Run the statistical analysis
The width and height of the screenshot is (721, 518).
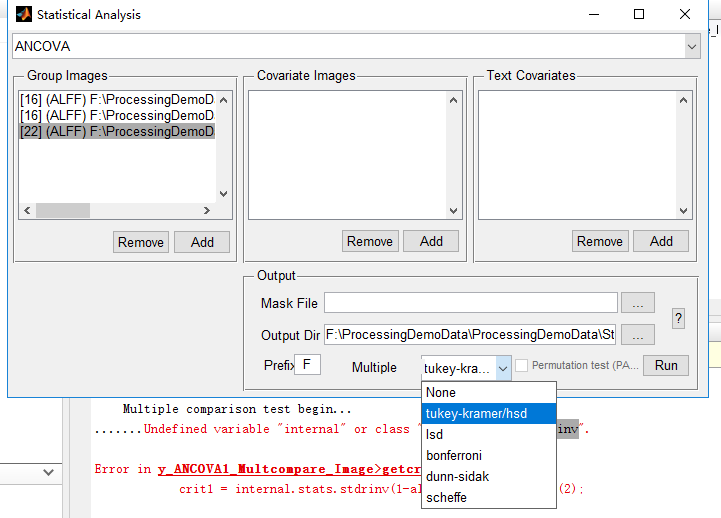click(x=666, y=365)
